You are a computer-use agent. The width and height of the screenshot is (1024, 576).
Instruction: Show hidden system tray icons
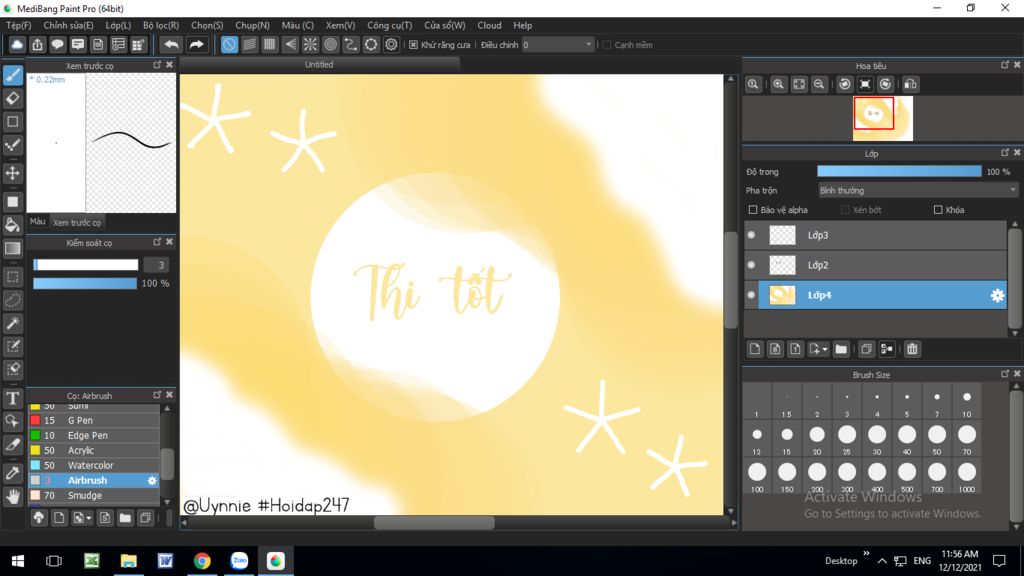(882, 561)
